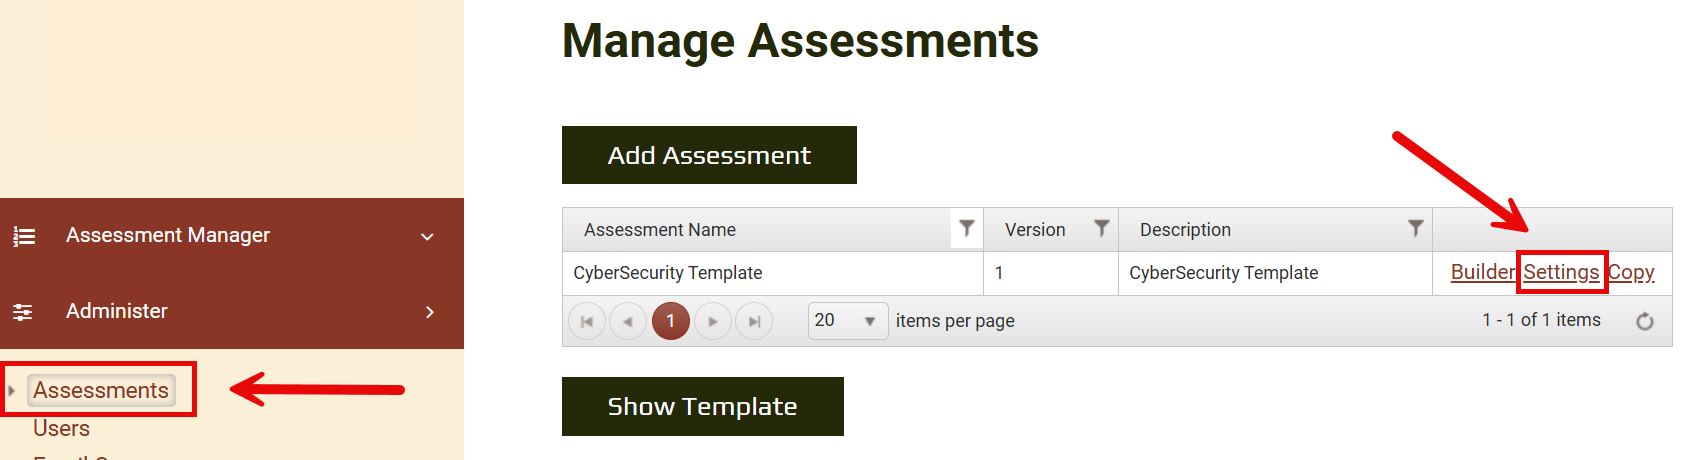
Task: Collapse the Assessment Manager menu chevron
Action: [x=427, y=237]
